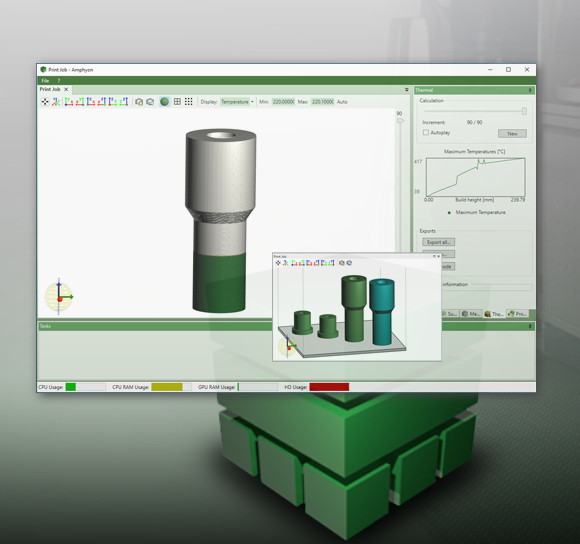Click the first axis-view icon in floating window toolbar
The image size is (580, 544).
click(294, 263)
